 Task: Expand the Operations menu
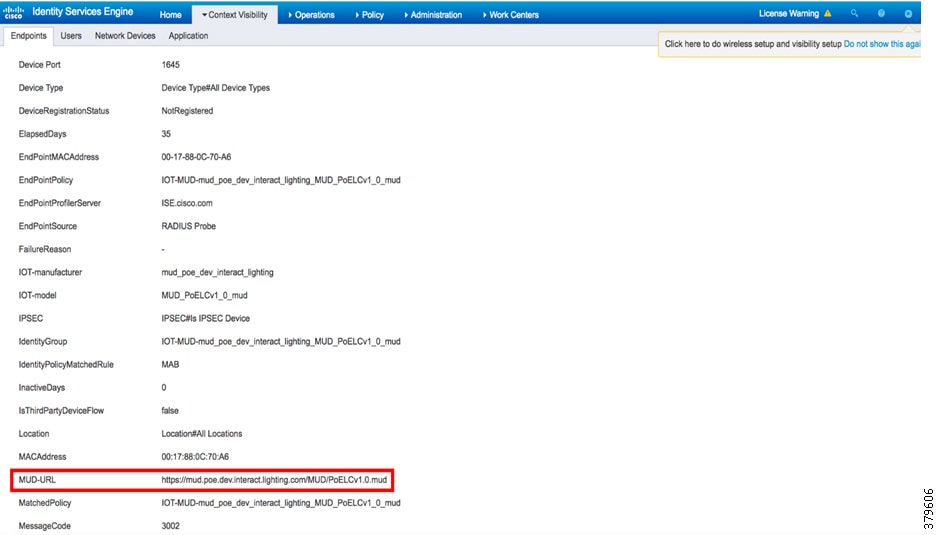point(311,14)
